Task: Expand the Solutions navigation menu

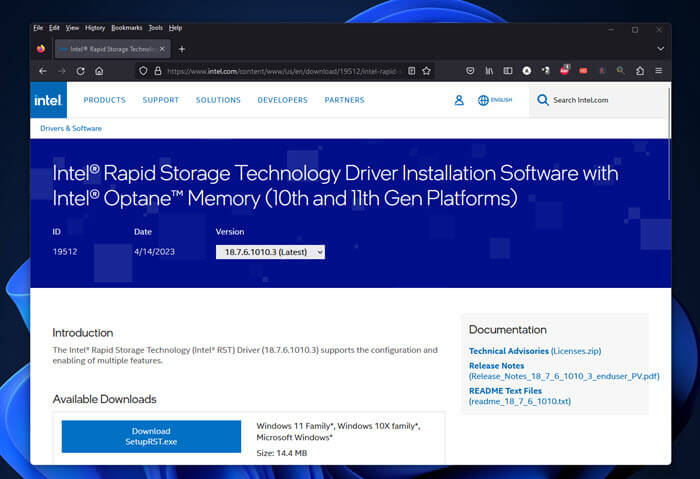Action: tap(218, 100)
